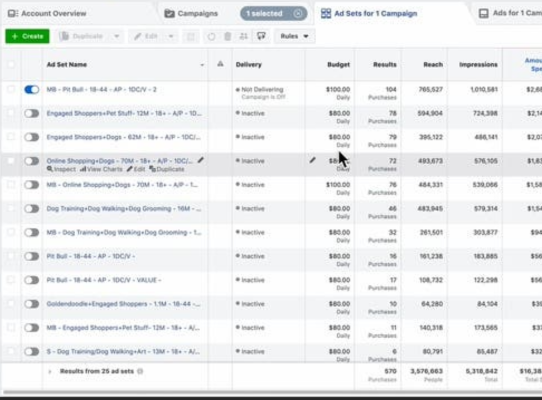542x400 pixels.
Task: Click the Account Overview icon
Action: pyautogui.click(x=13, y=13)
